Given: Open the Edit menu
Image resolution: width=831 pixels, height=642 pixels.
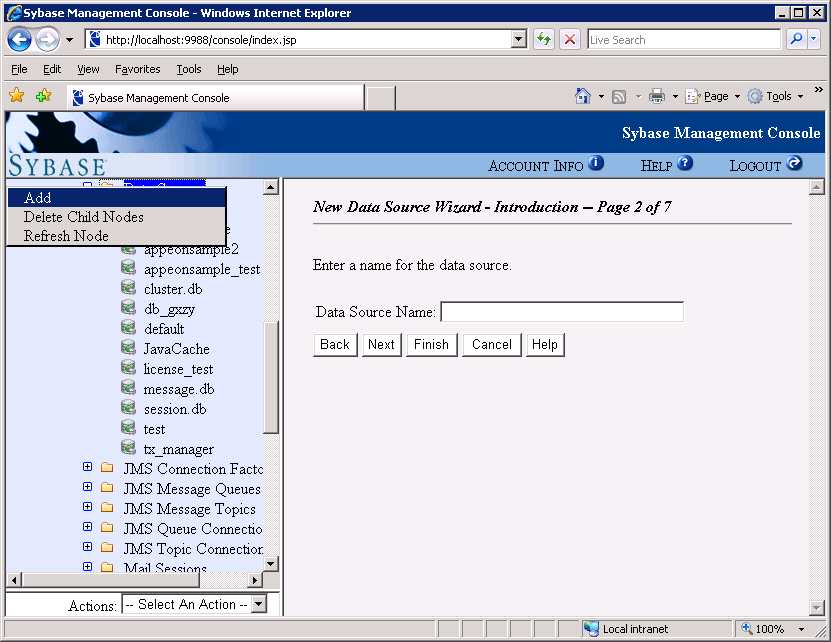Looking at the screenshot, I should pyautogui.click(x=52, y=69).
